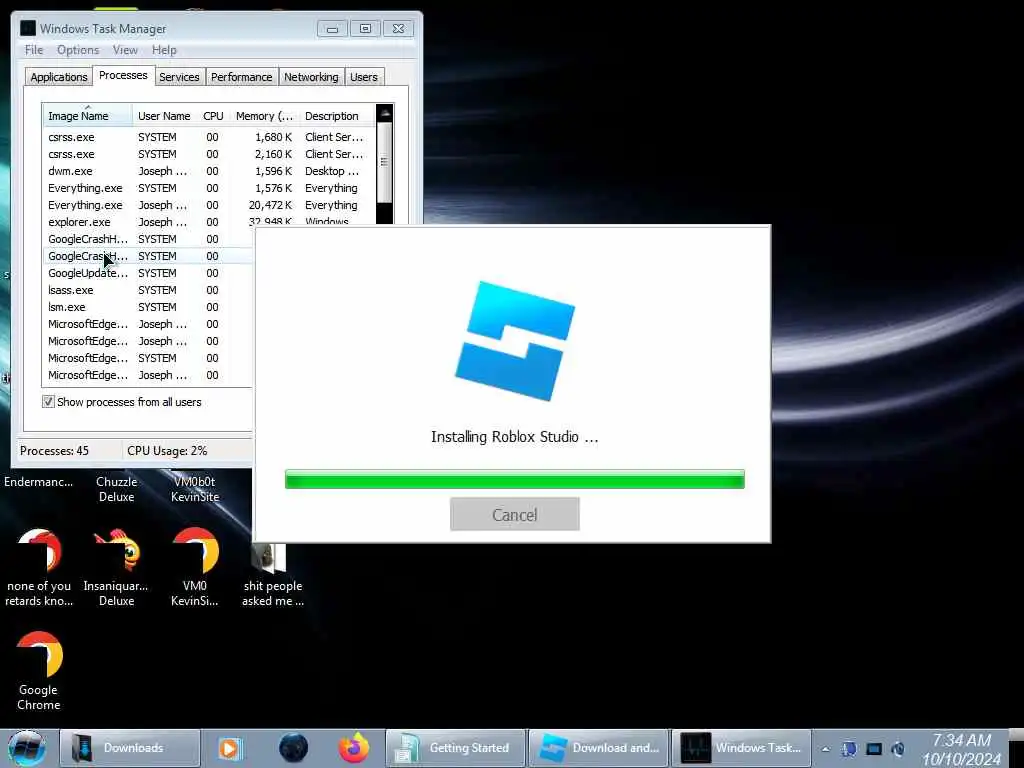Screen dimensions: 1024x768
Task: Select the dwm.exe process row
Action: (x=208, y=171)
